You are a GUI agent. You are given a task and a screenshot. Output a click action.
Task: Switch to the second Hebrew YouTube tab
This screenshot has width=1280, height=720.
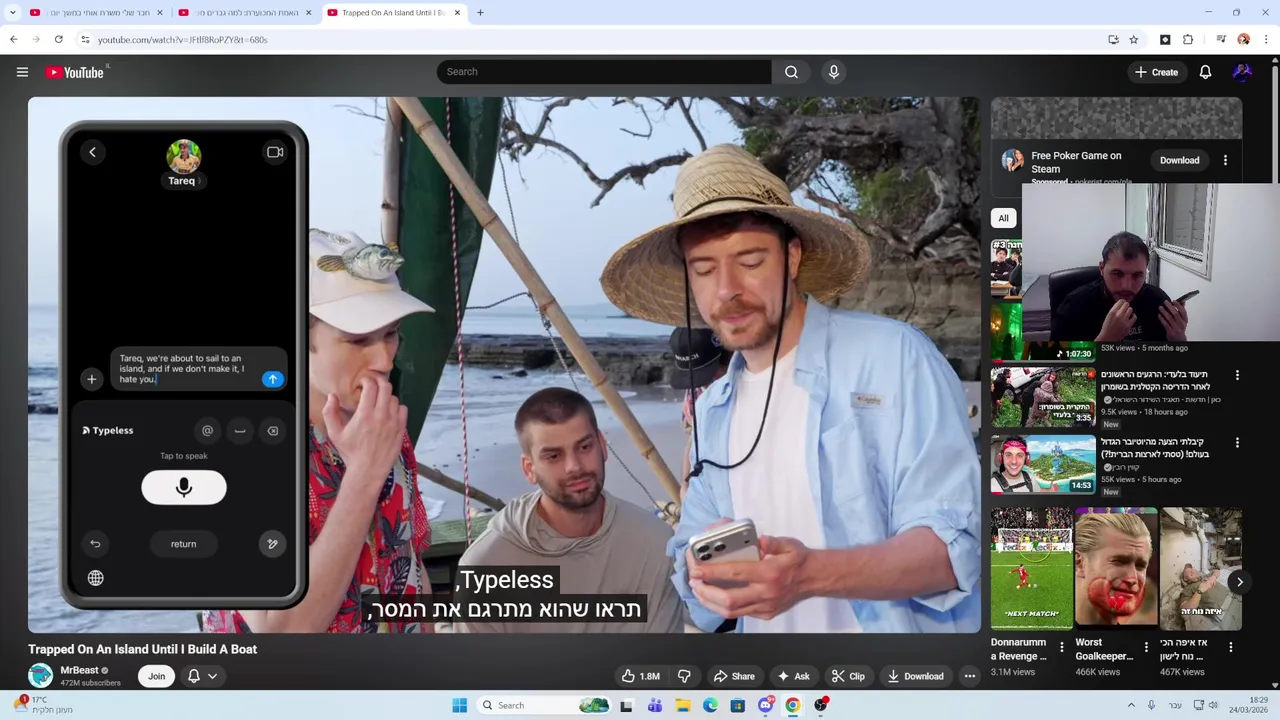(244, 13)
